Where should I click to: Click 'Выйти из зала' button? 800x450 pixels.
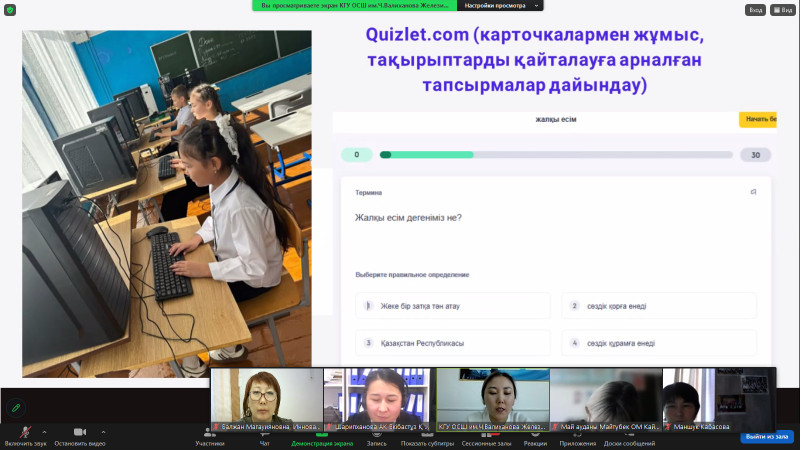(x=766, y=437)
